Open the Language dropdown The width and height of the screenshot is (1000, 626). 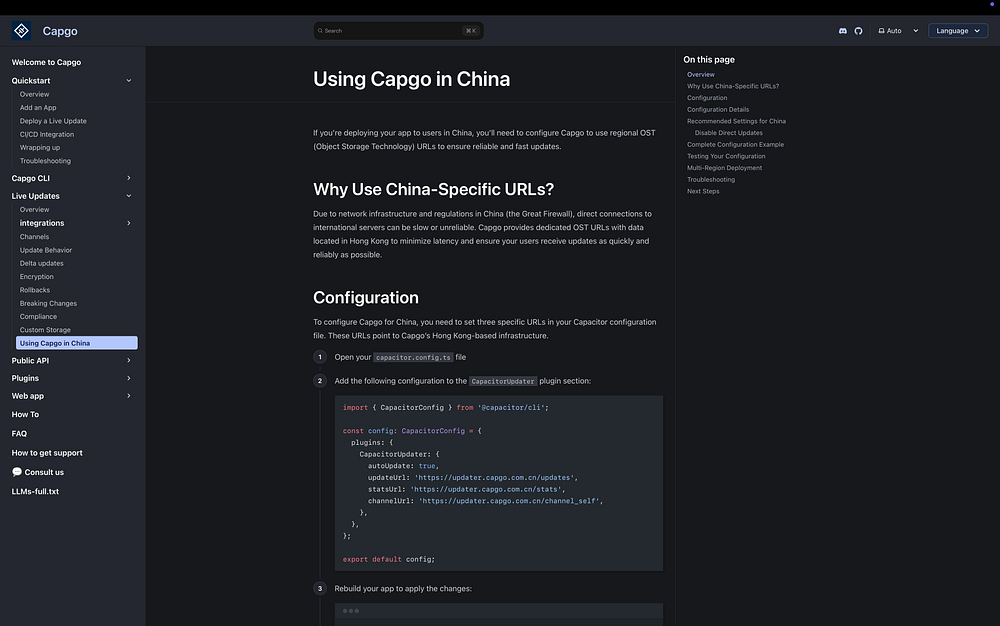click(x=957, y=31)
